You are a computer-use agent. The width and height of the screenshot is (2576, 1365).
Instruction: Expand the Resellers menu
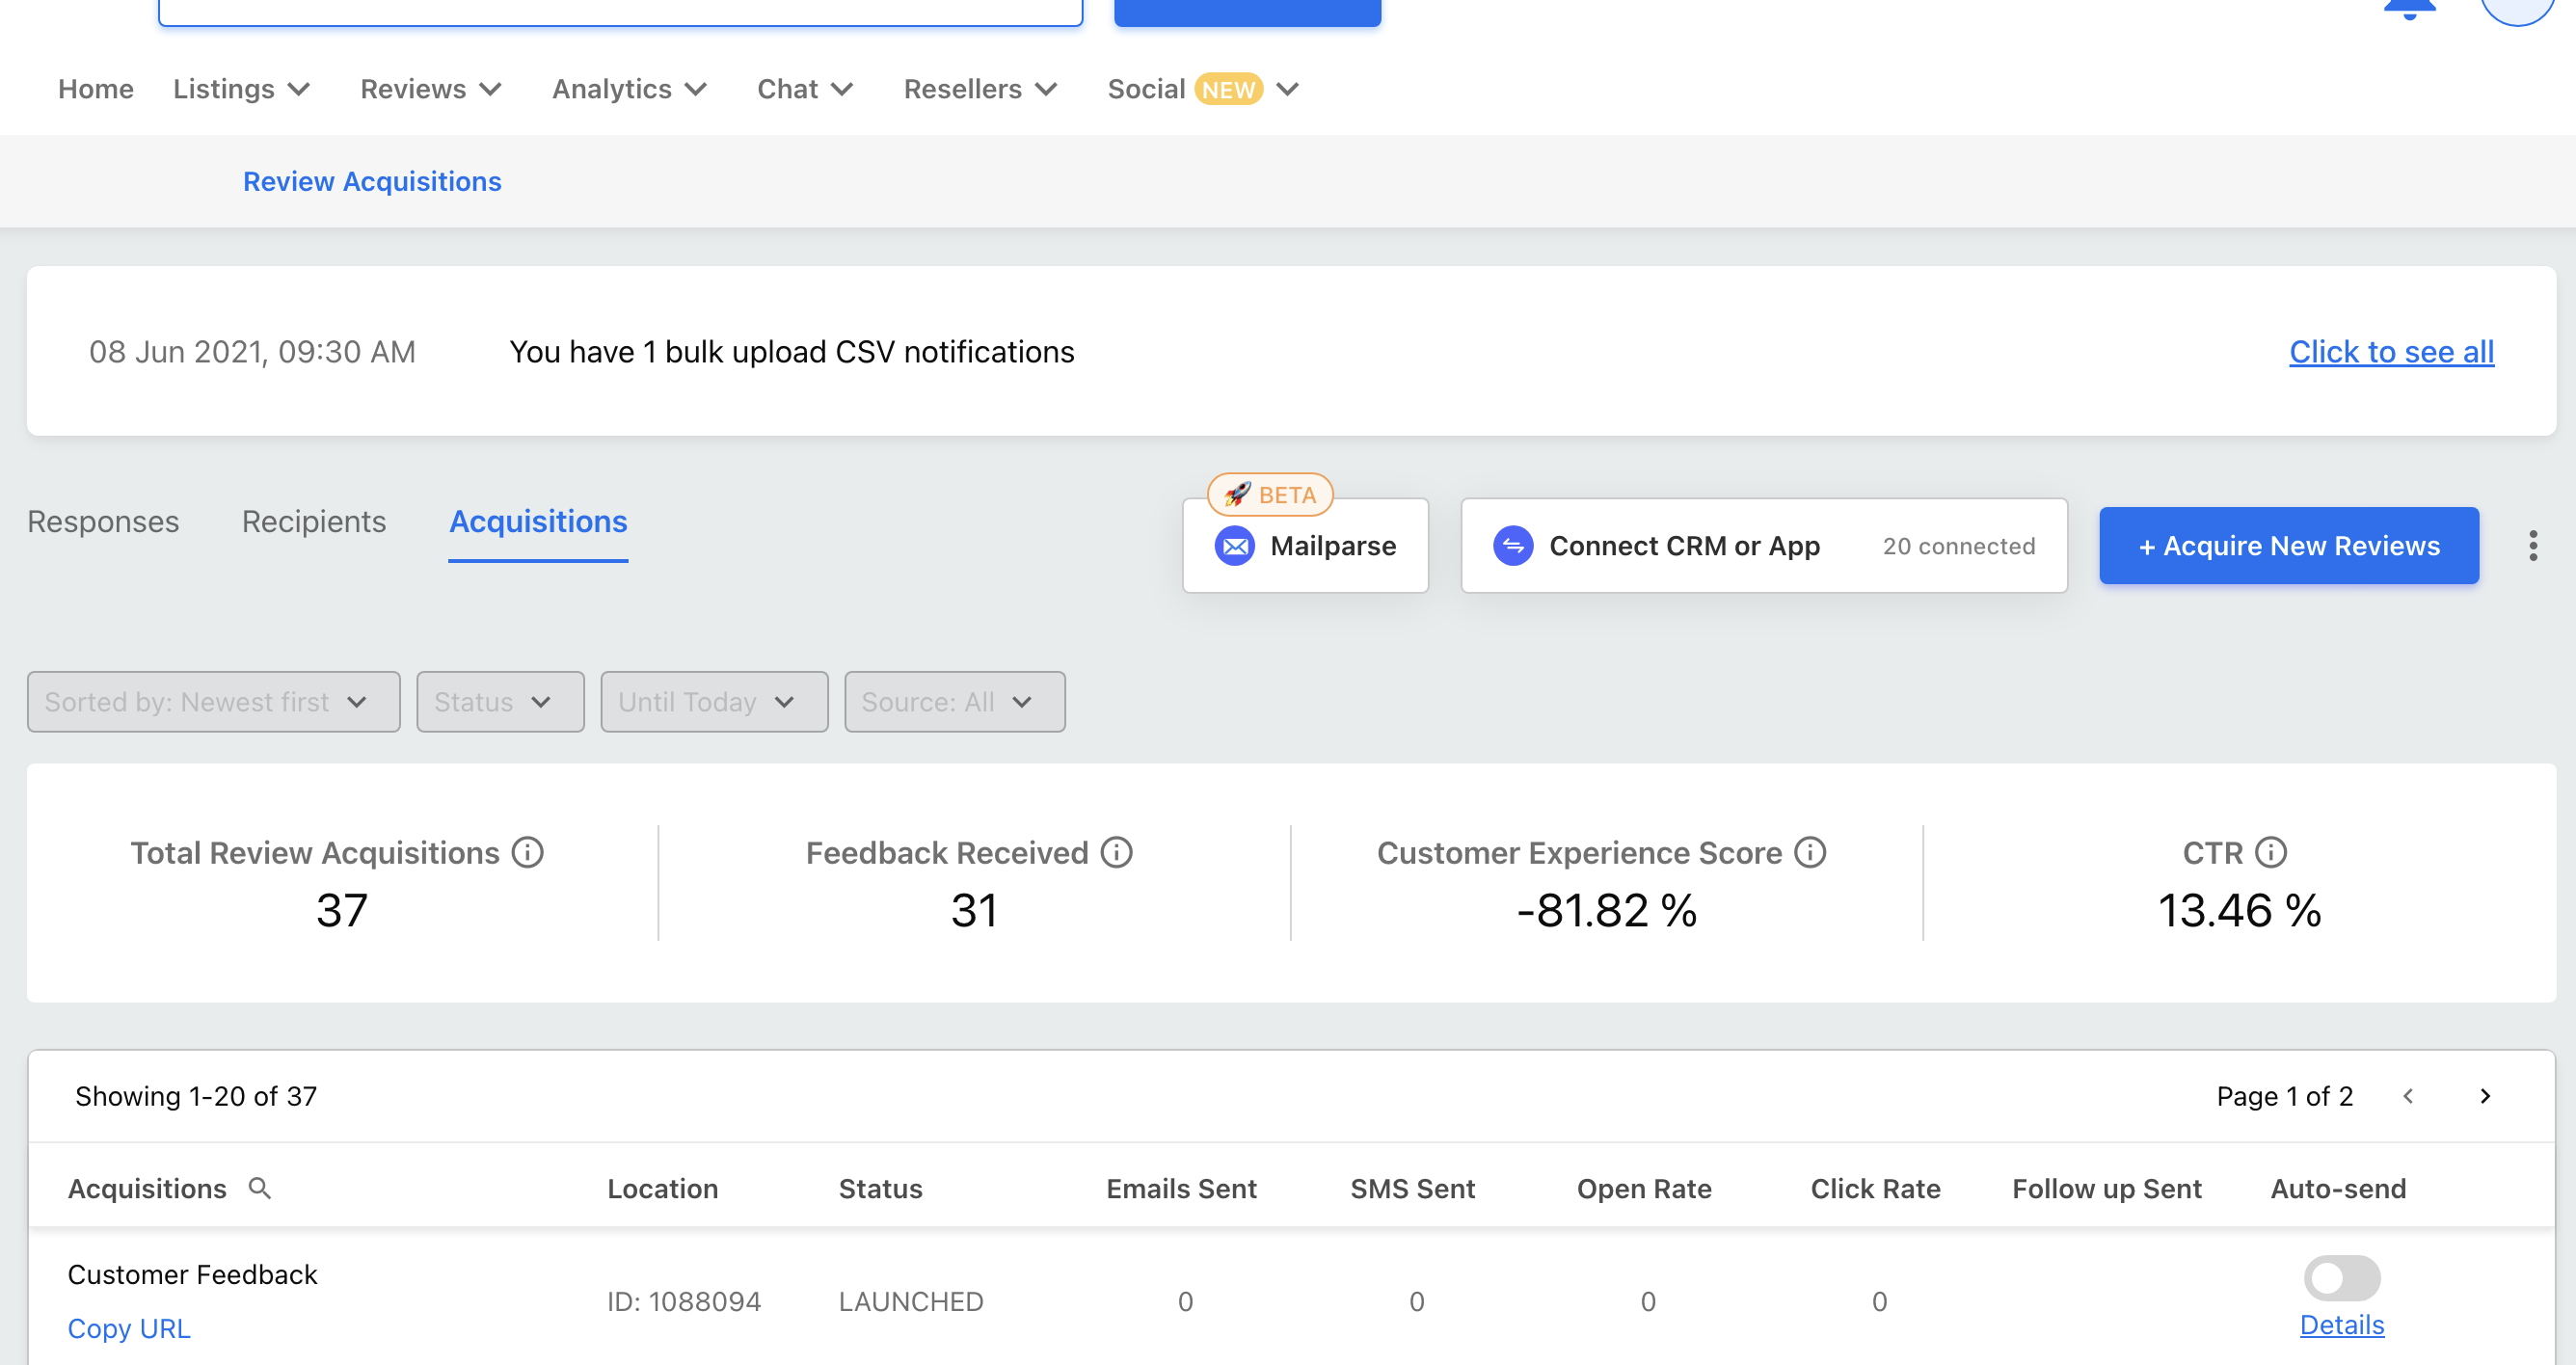coord(980,89)
